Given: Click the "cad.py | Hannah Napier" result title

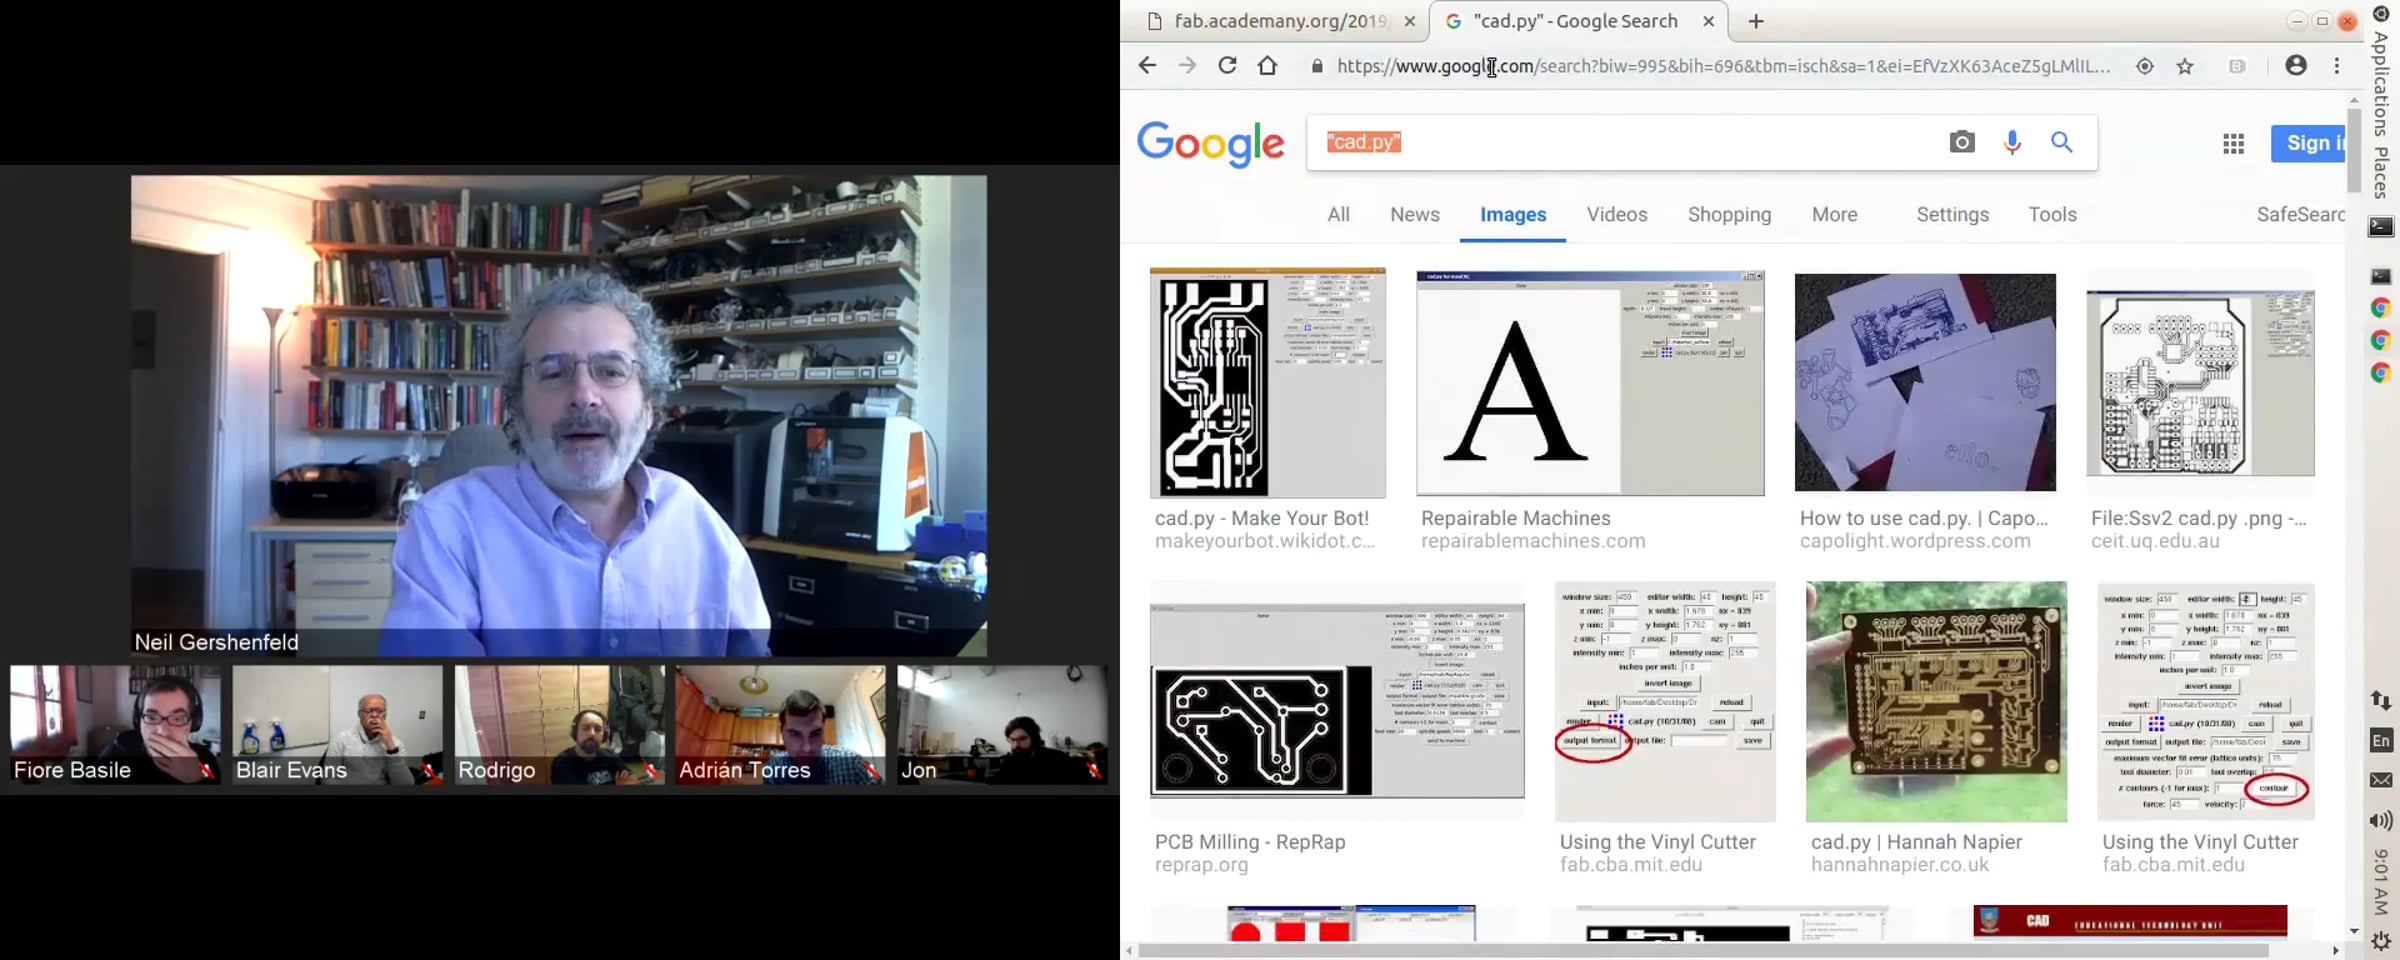Looking at the screenshot, I should 1916,842.
